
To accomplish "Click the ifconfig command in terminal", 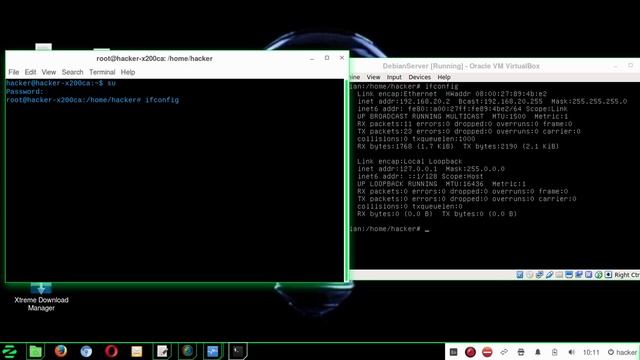I will tap(162, 100).
